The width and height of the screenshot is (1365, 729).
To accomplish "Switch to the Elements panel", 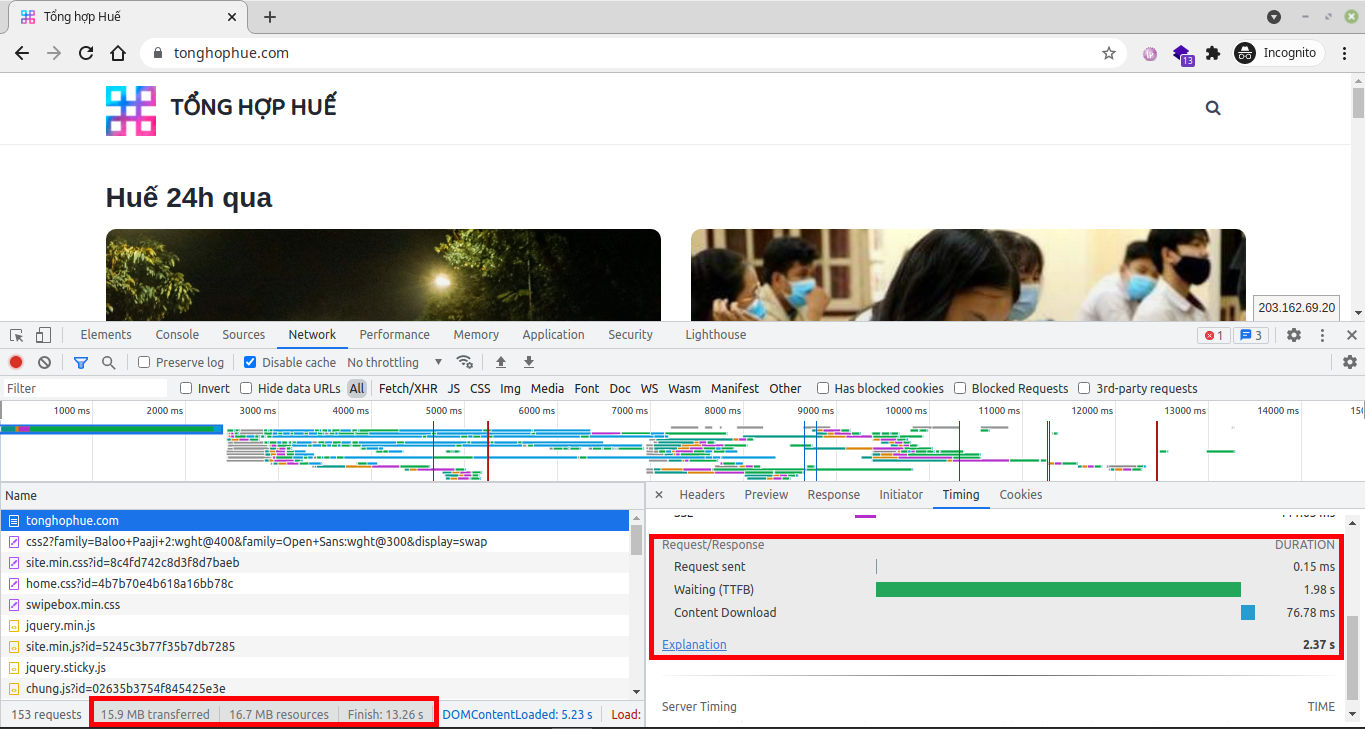I will click(x=106, y=335).
